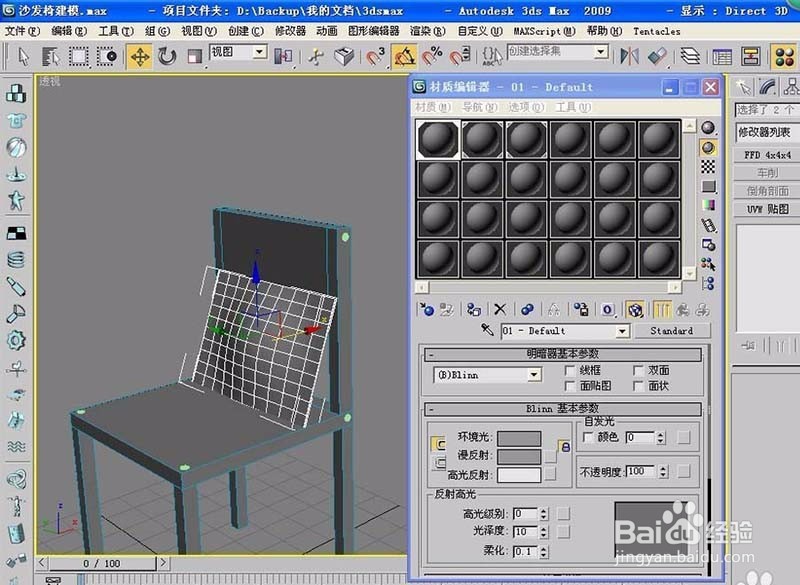Image resolution: width=800 pixels, height=585 pixels.
Task: Select the first material sample sphere
Action: (x=436, y=140)
